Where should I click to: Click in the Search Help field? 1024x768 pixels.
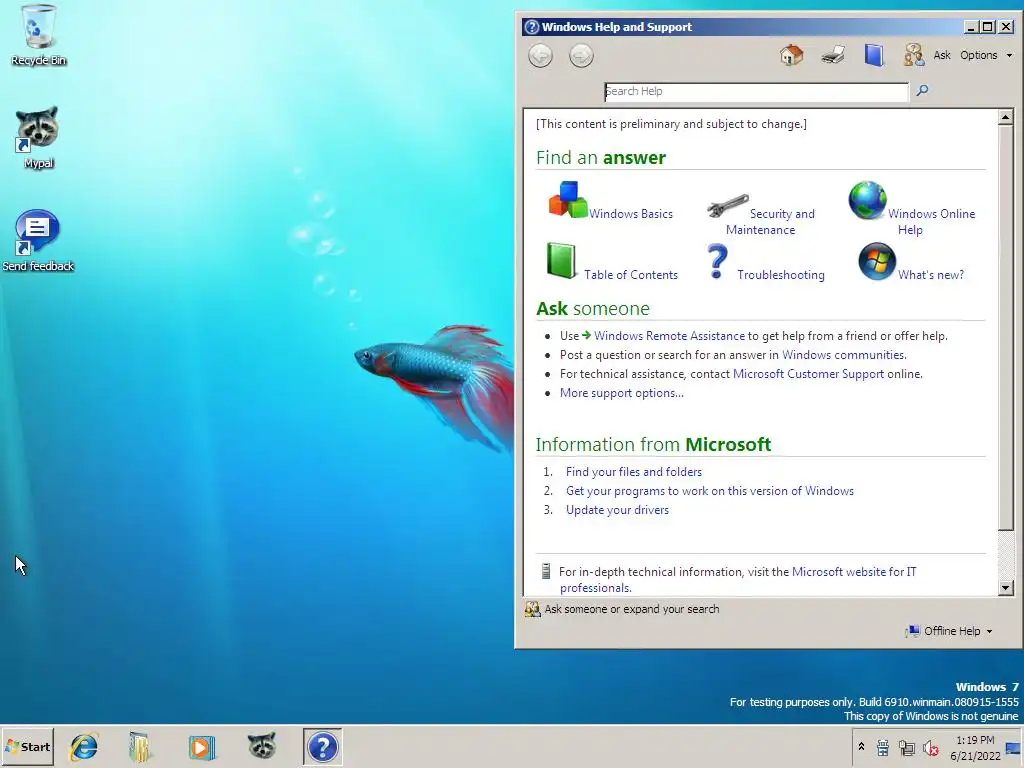pyautogui.click(x=756, y=91)
